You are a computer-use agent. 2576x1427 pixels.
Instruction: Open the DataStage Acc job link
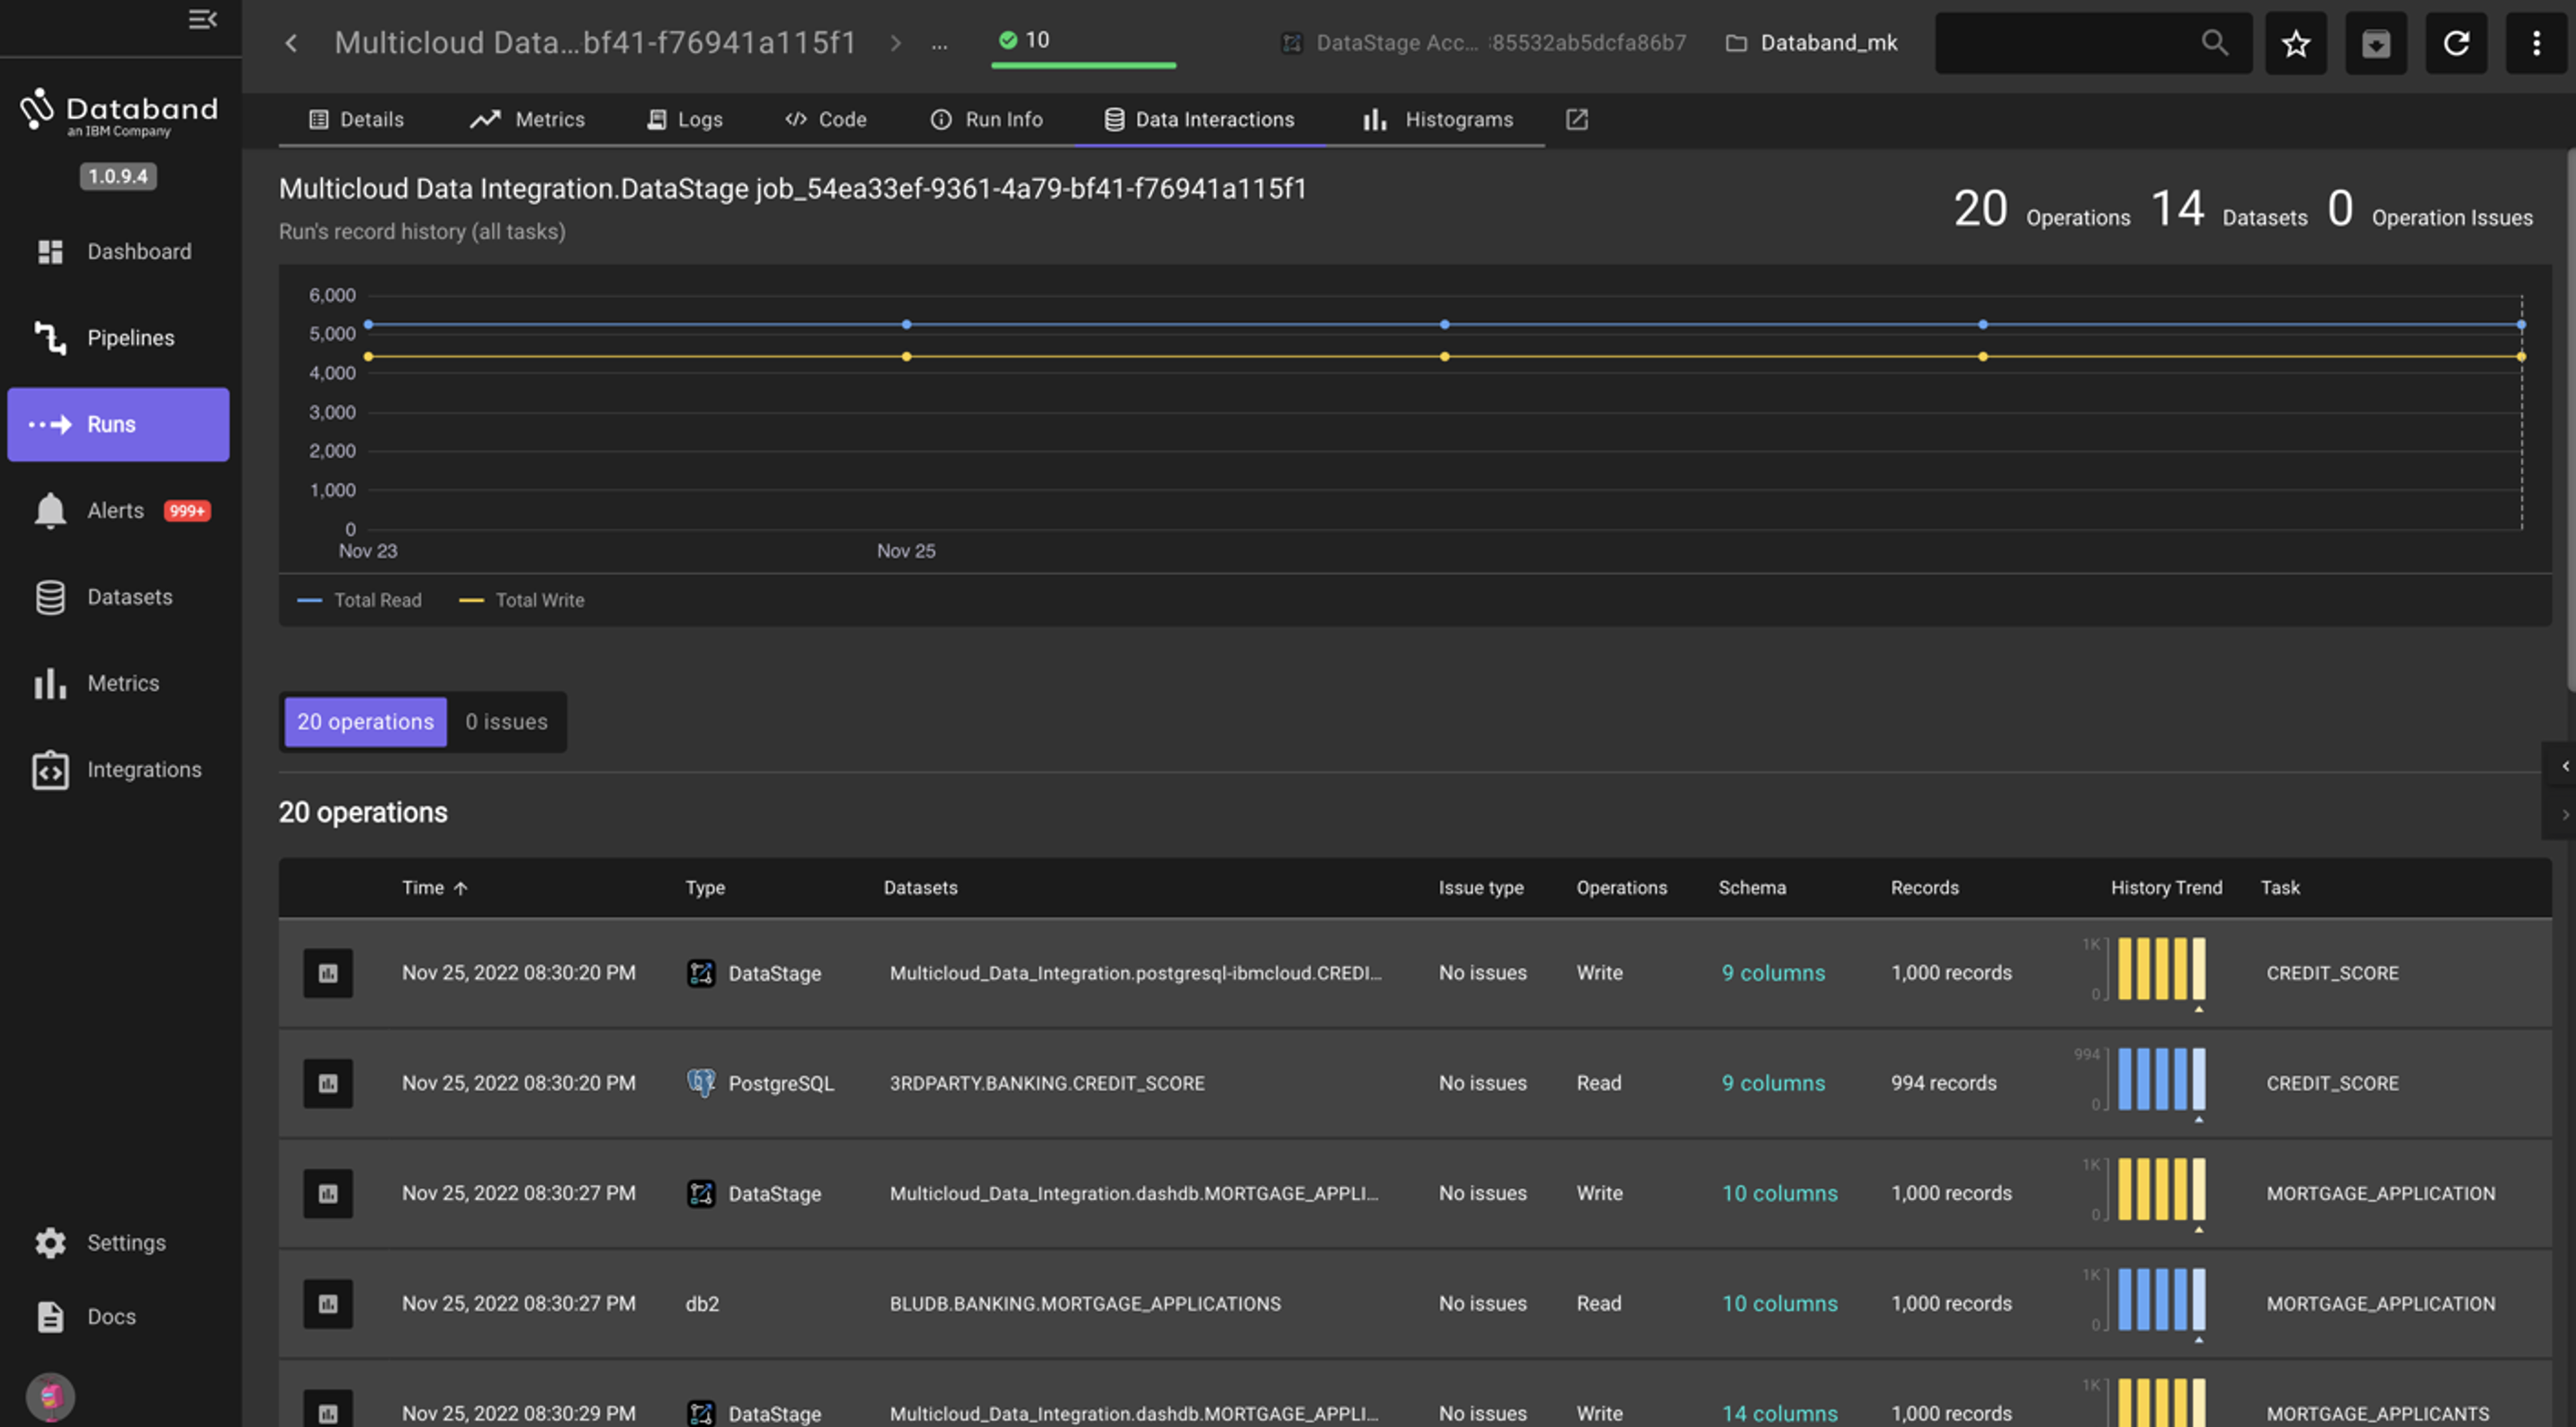tap(1484, 43)
